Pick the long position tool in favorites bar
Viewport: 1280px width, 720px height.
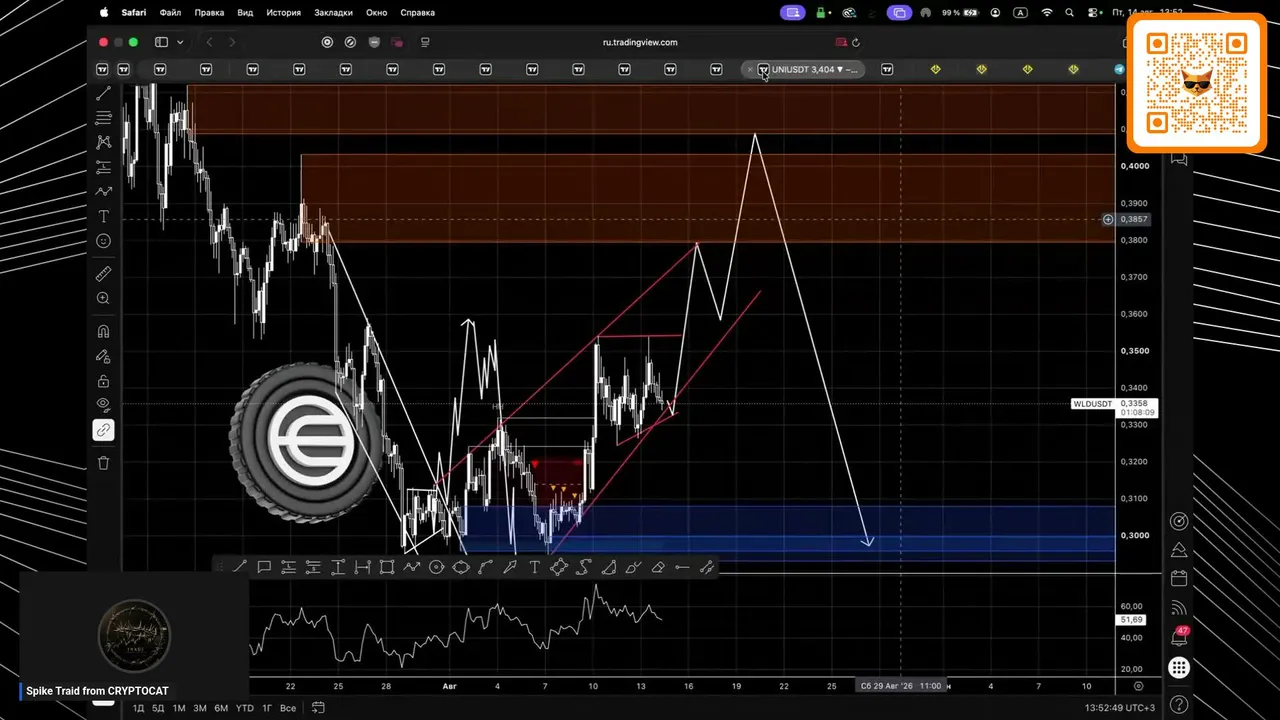click(289, 567)
